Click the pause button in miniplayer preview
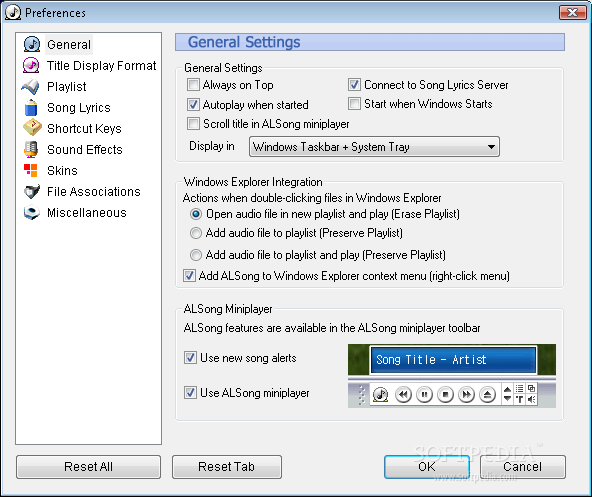 pyautogui.click(x=424, y=395)
